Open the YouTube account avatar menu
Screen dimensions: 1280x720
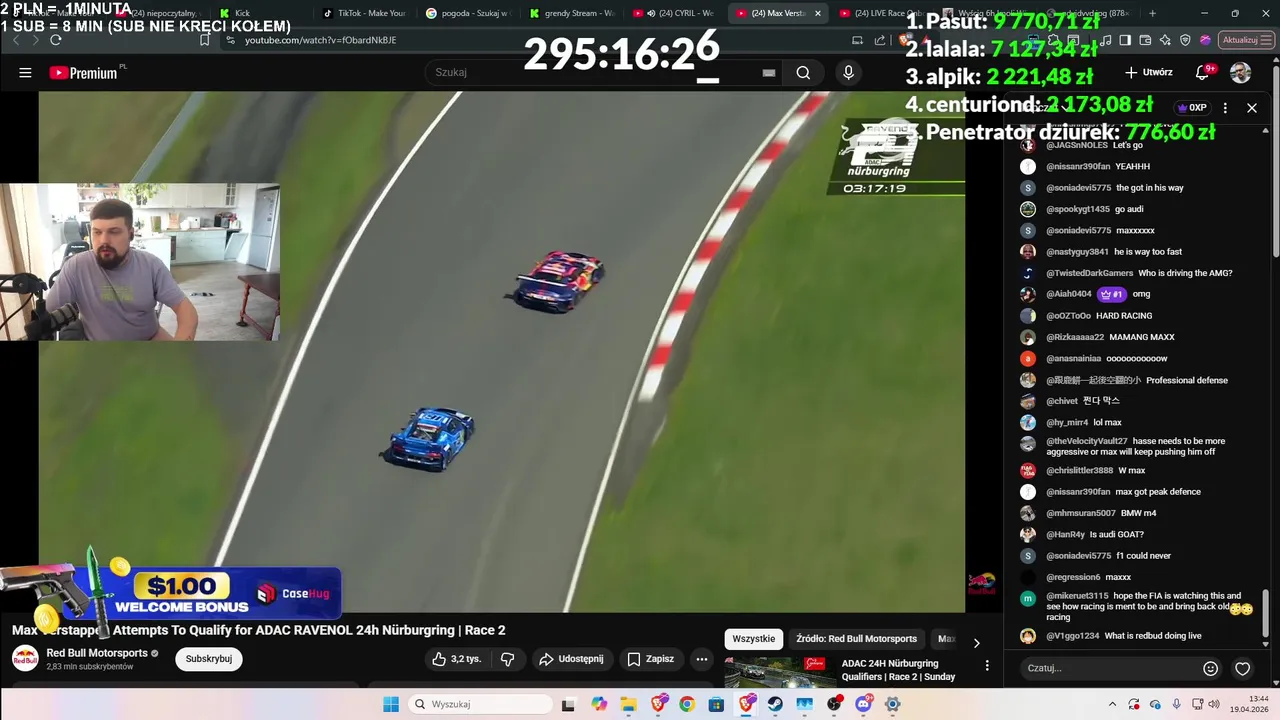click(x=1240, y=73)
